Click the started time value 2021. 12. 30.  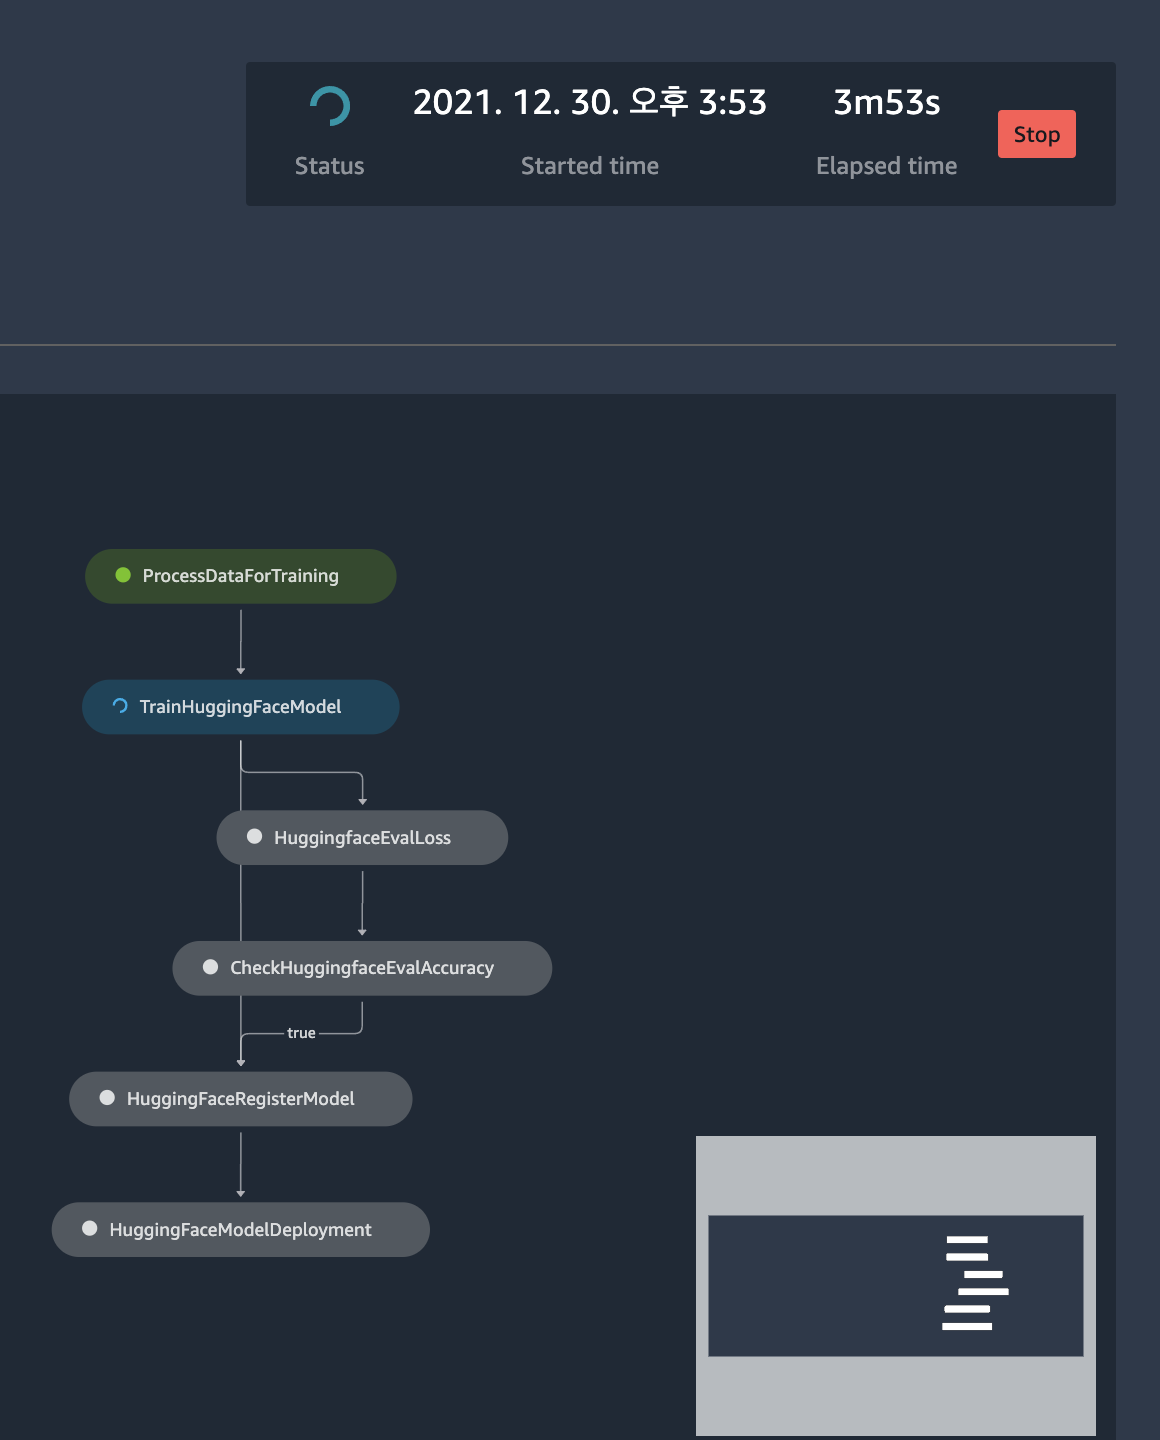590,102
